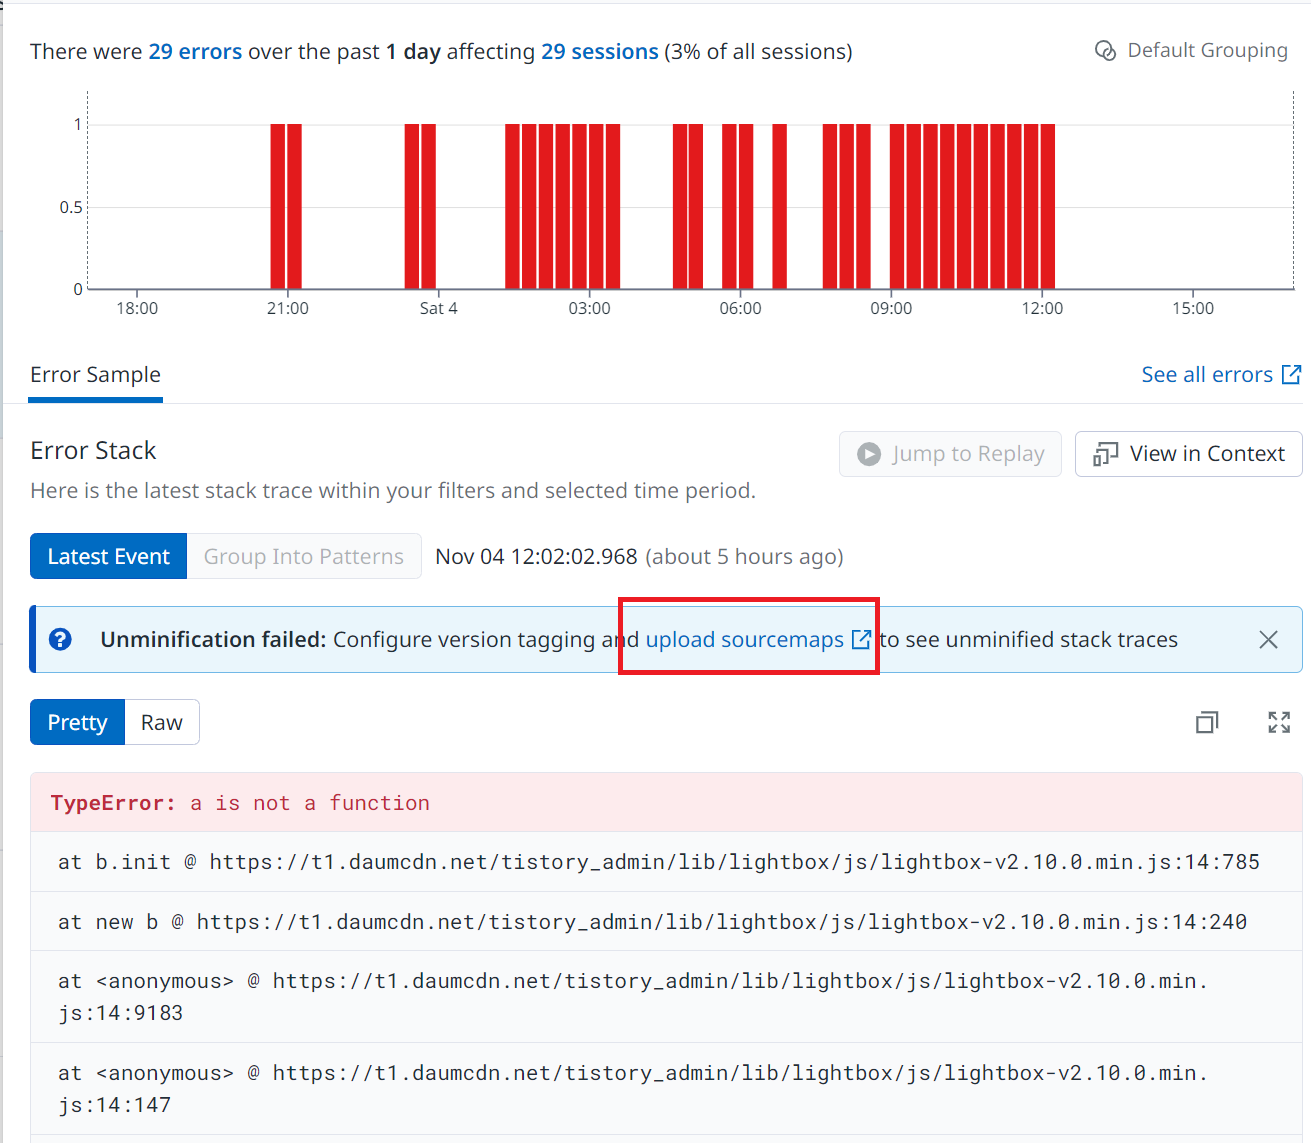
Task: Copy the stack trace using the copy icon
Action: pos(1207,722)
